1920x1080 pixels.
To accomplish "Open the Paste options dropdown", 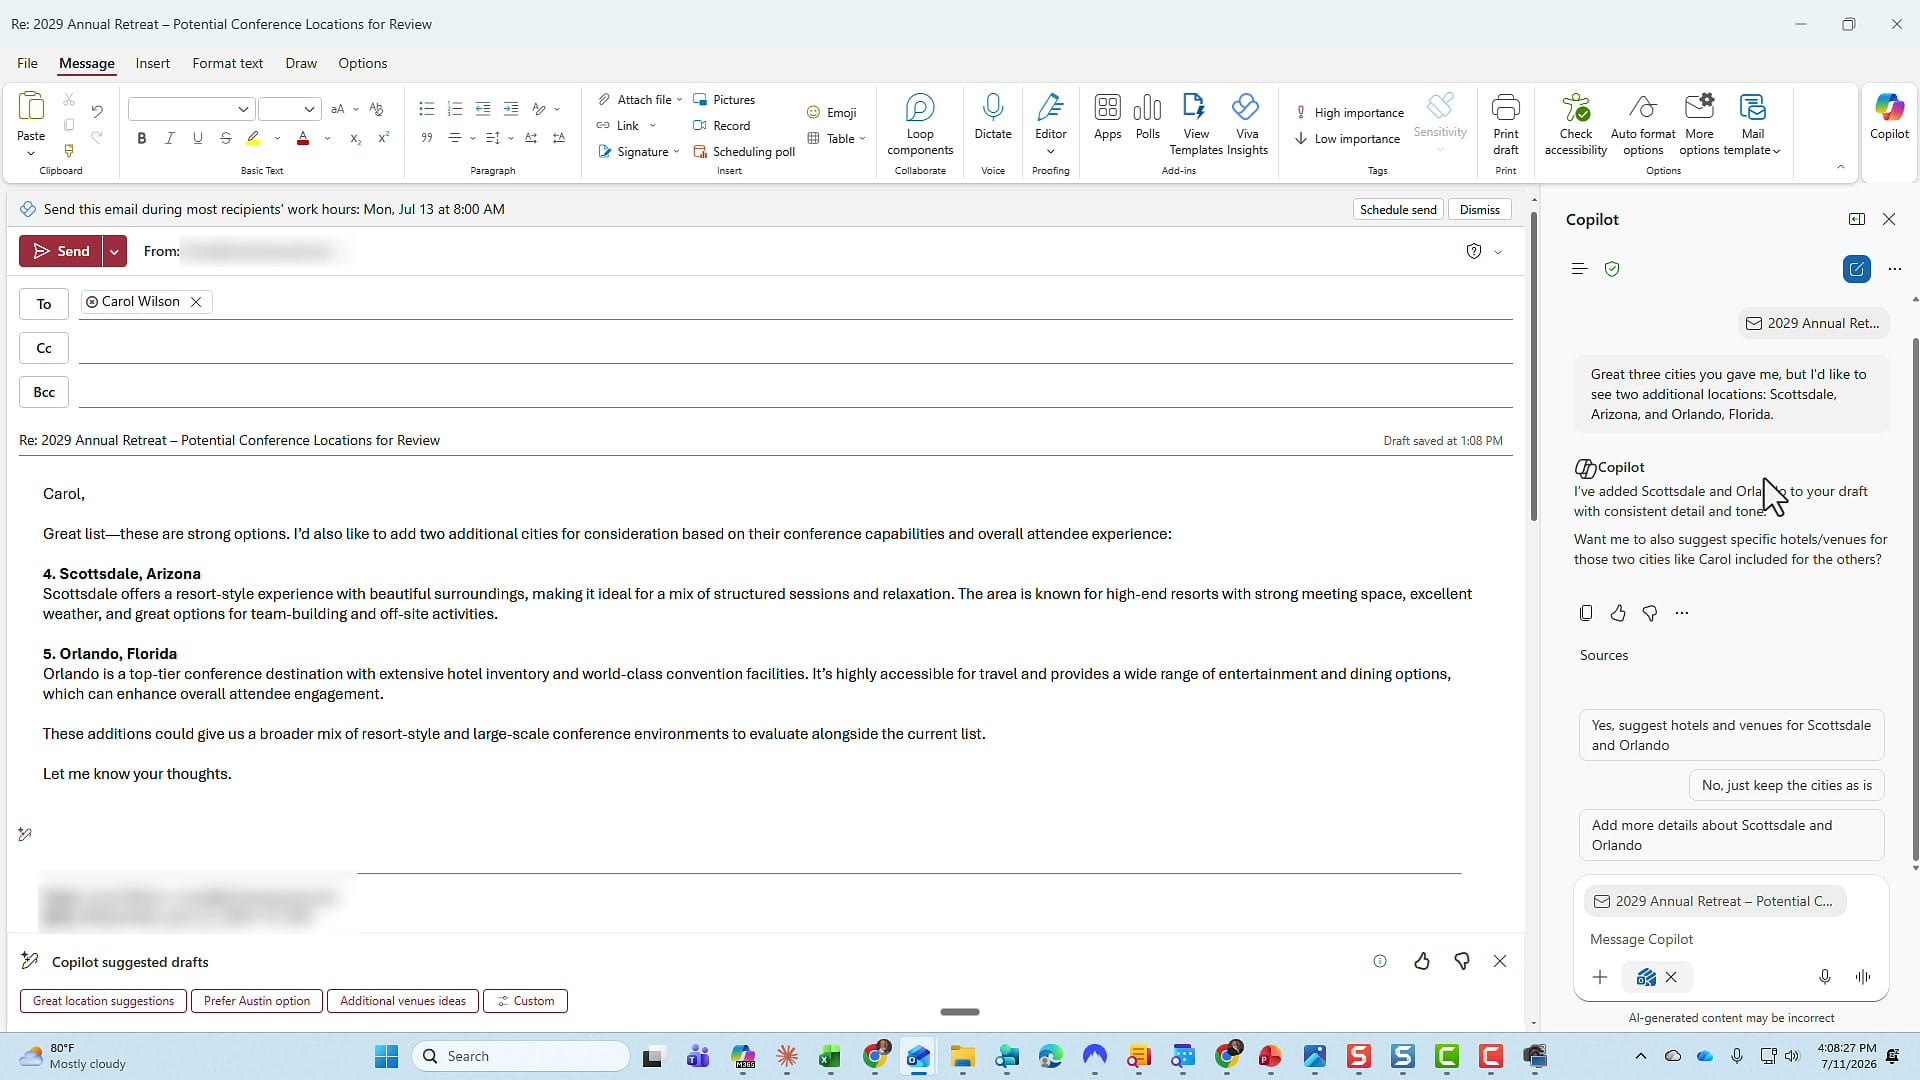I will click(x=31, y=153).
